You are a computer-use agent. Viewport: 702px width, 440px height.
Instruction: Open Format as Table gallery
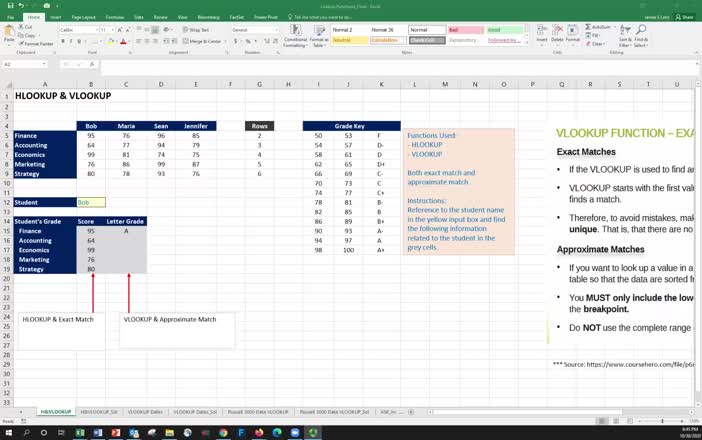(319, 36)
